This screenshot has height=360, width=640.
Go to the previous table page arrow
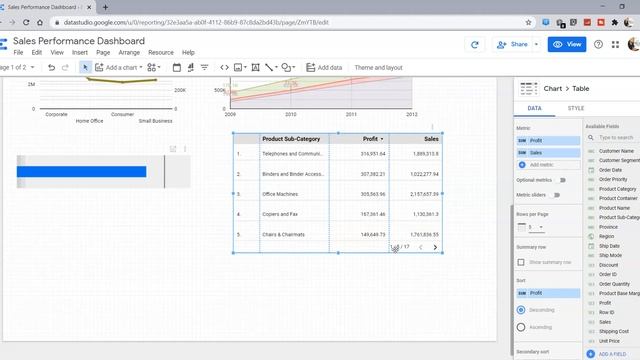click(421, 247)
